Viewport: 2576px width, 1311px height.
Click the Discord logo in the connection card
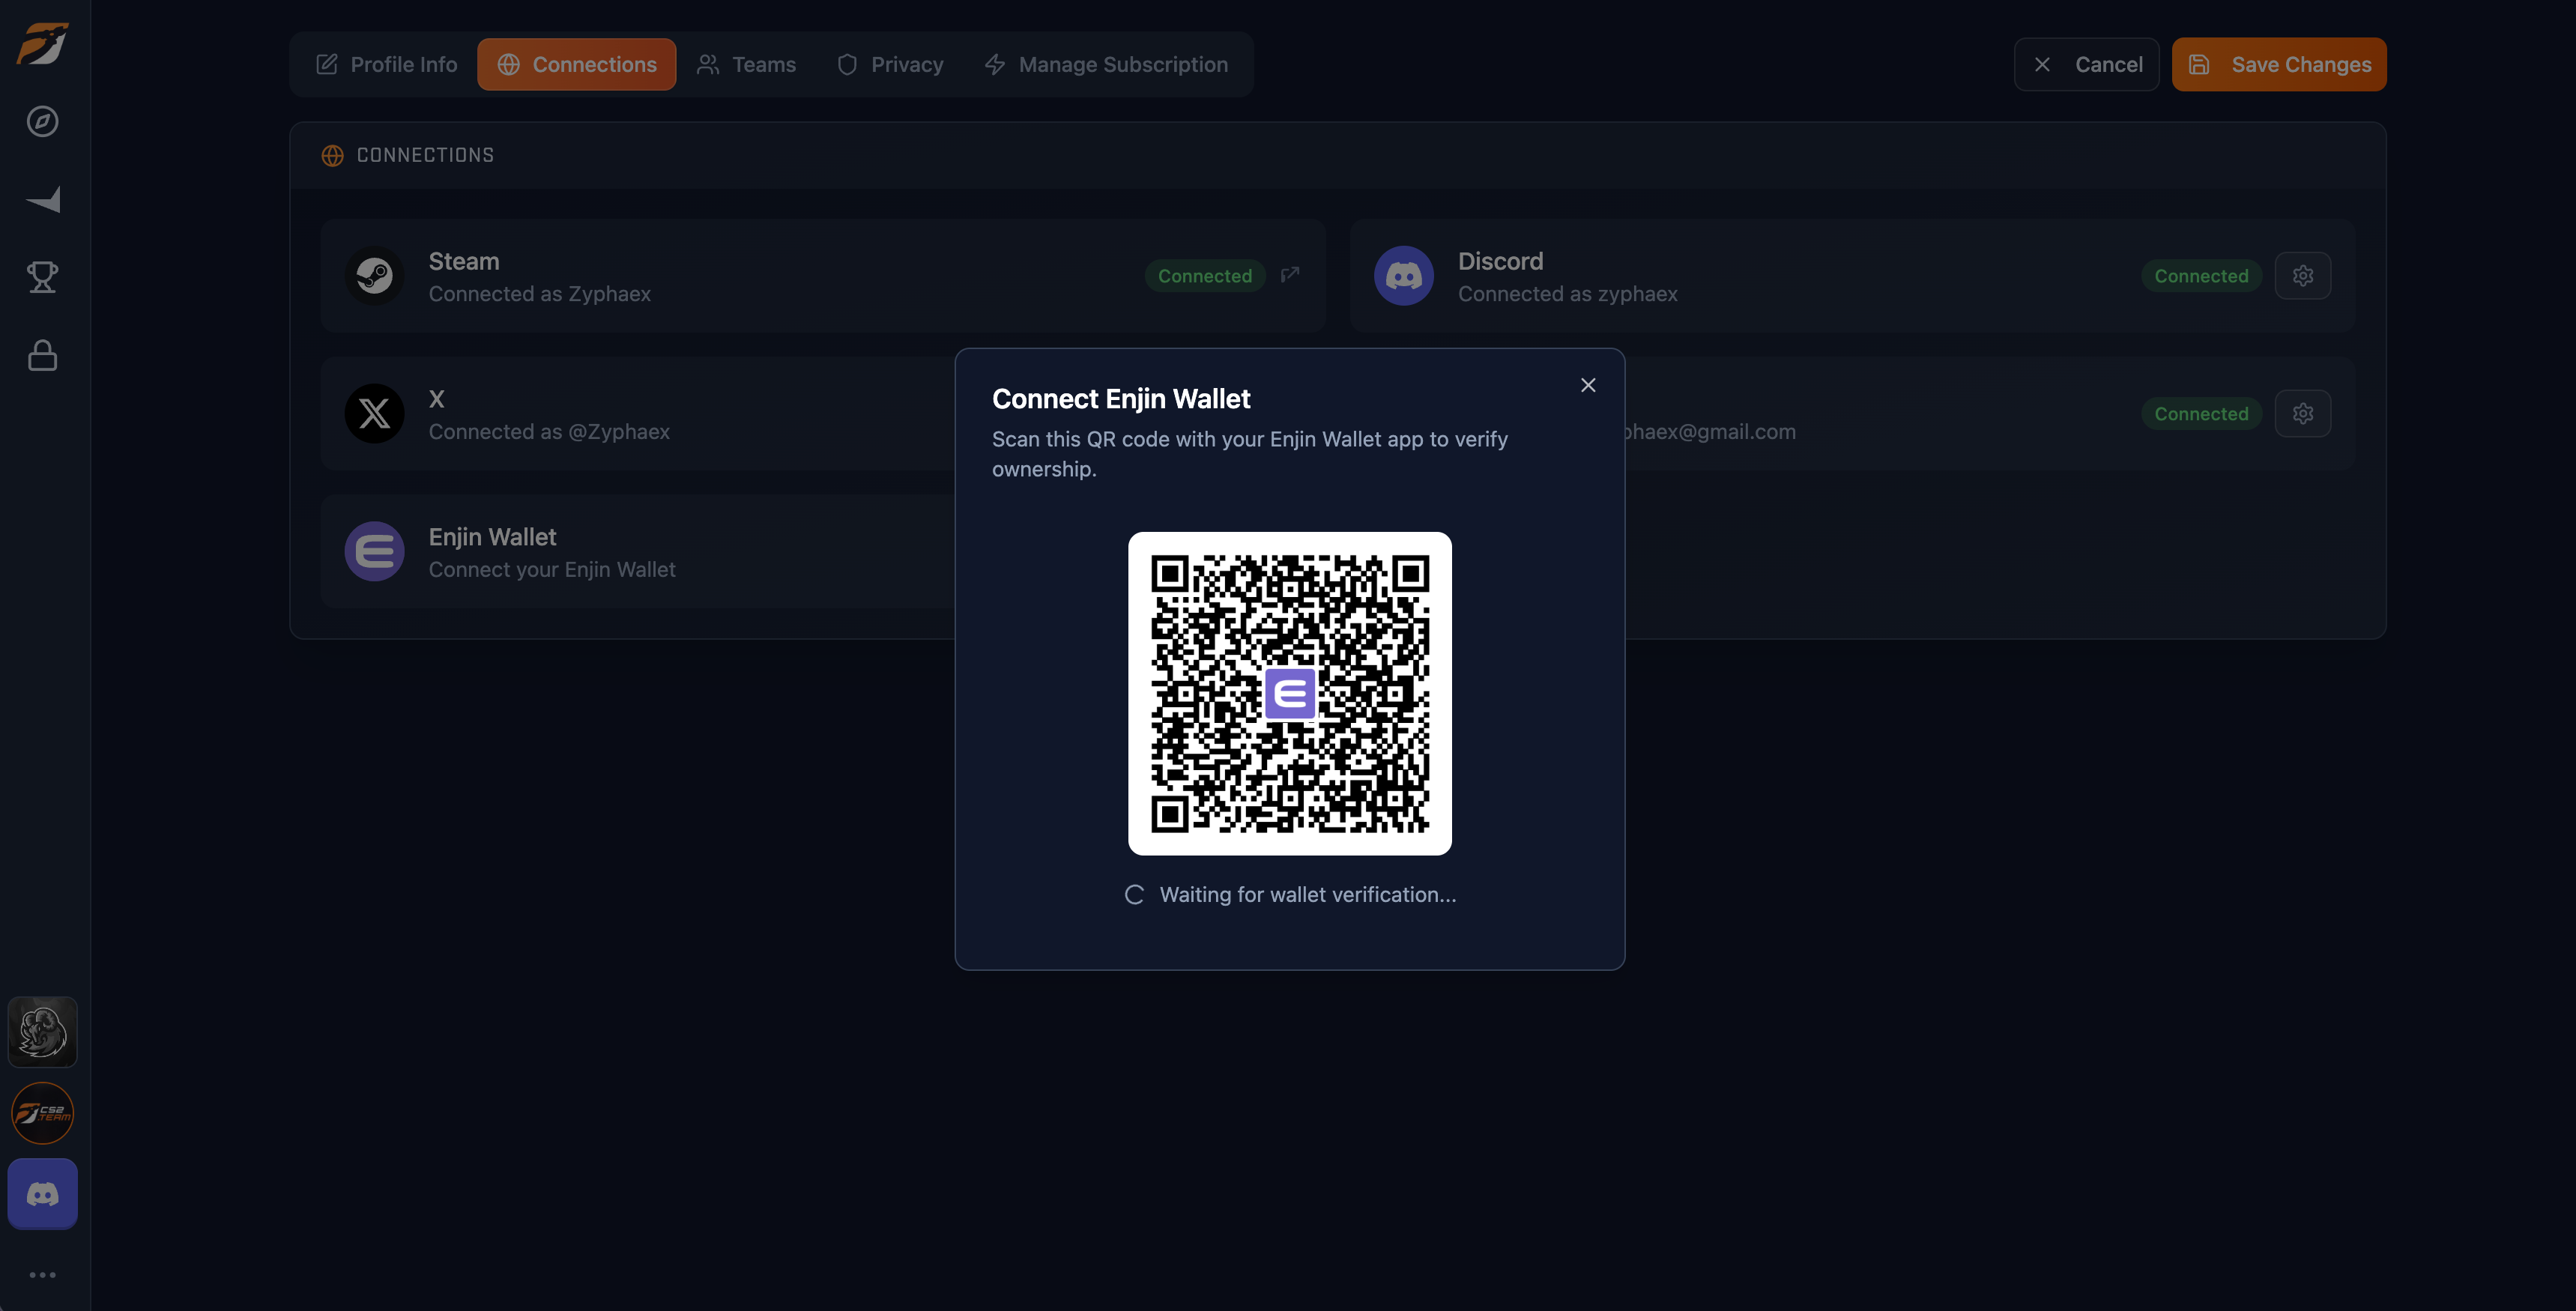point(1404,276)
